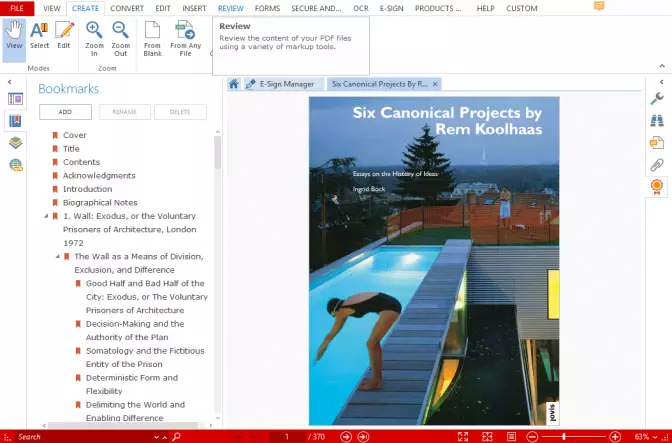
Task: Click the page number field
Action: tap(287, 437)
